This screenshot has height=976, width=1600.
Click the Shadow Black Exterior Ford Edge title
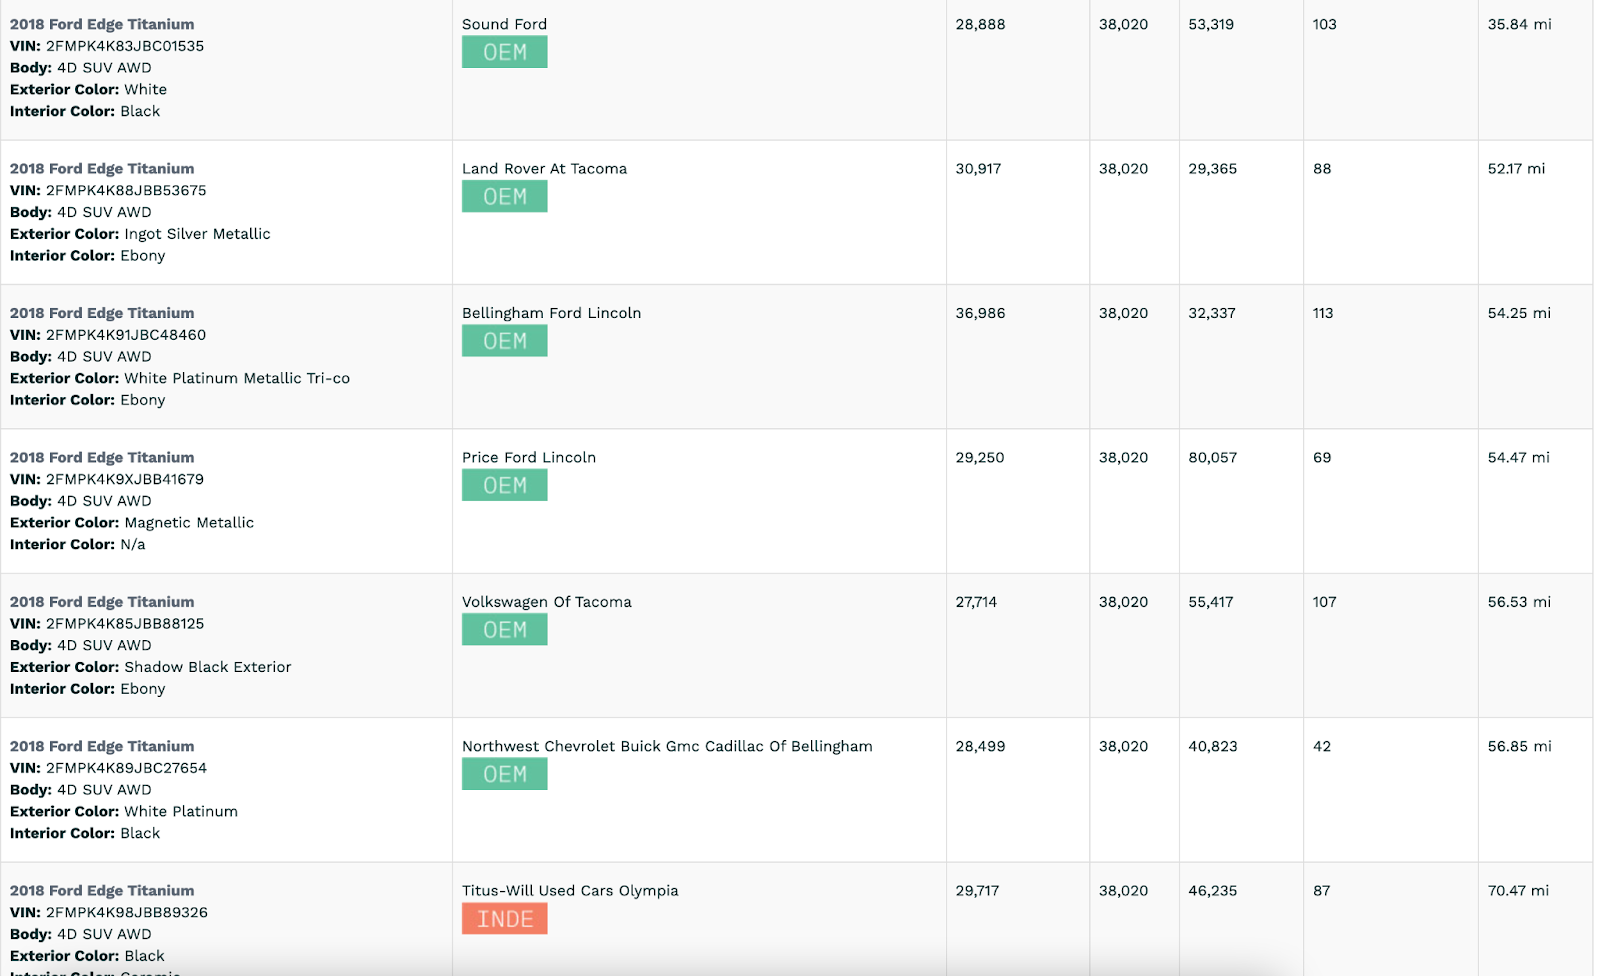[x=102, y=602]
